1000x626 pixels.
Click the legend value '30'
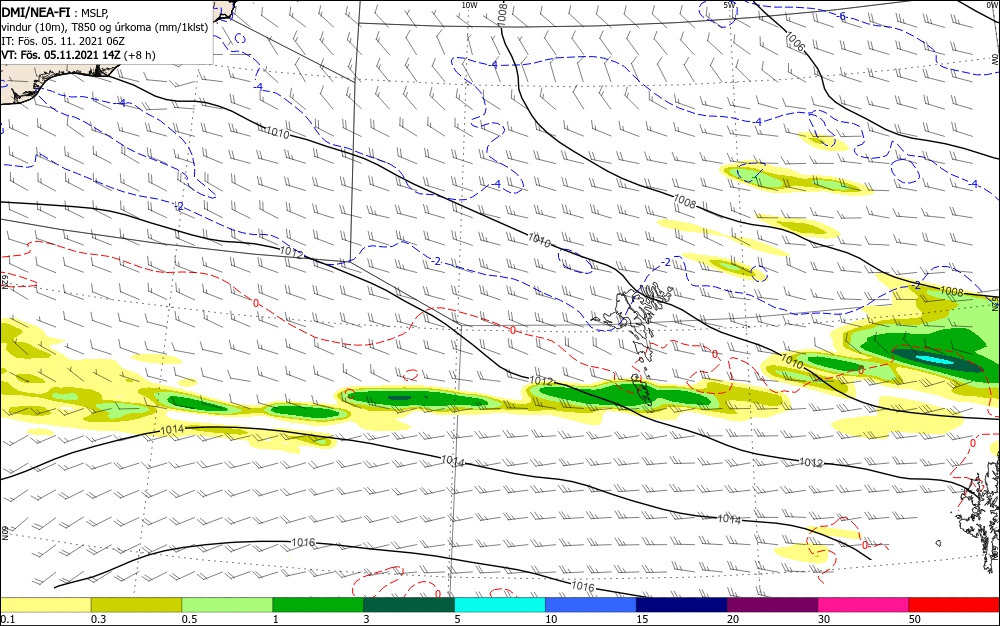(x=824, y=619)
